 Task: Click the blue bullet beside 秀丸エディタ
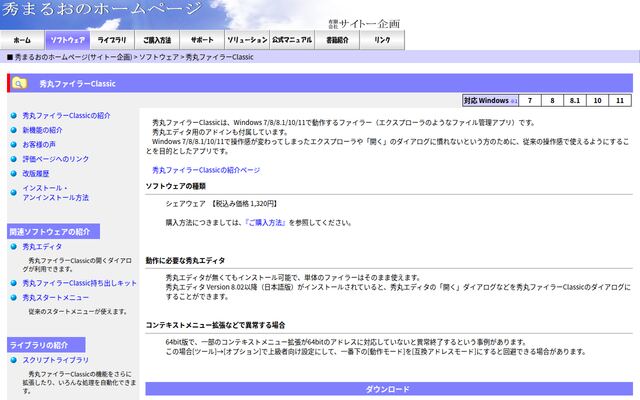coord(13,247)
